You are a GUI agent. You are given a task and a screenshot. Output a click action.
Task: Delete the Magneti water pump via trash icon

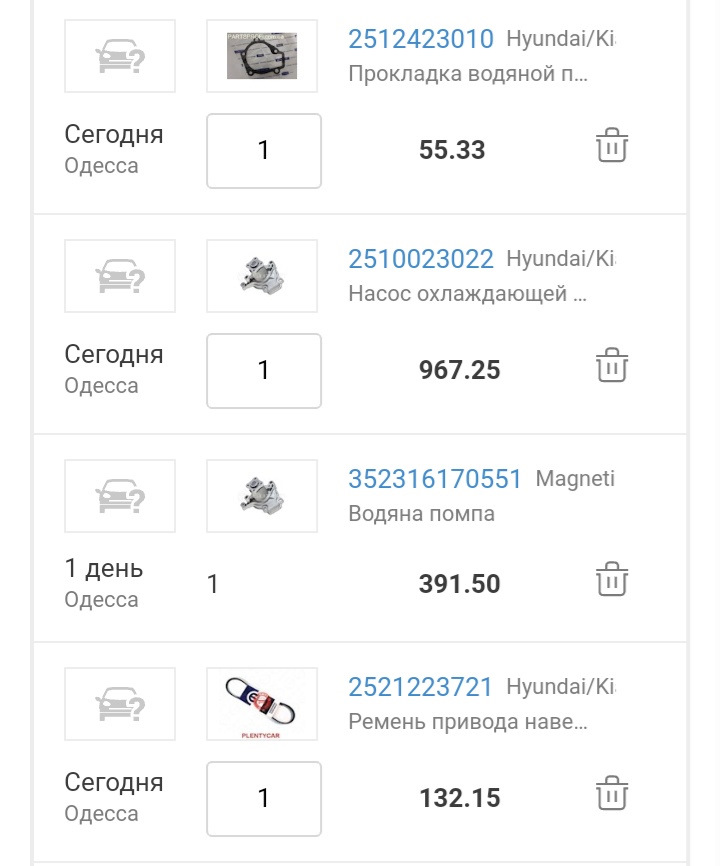coord(611,579)
